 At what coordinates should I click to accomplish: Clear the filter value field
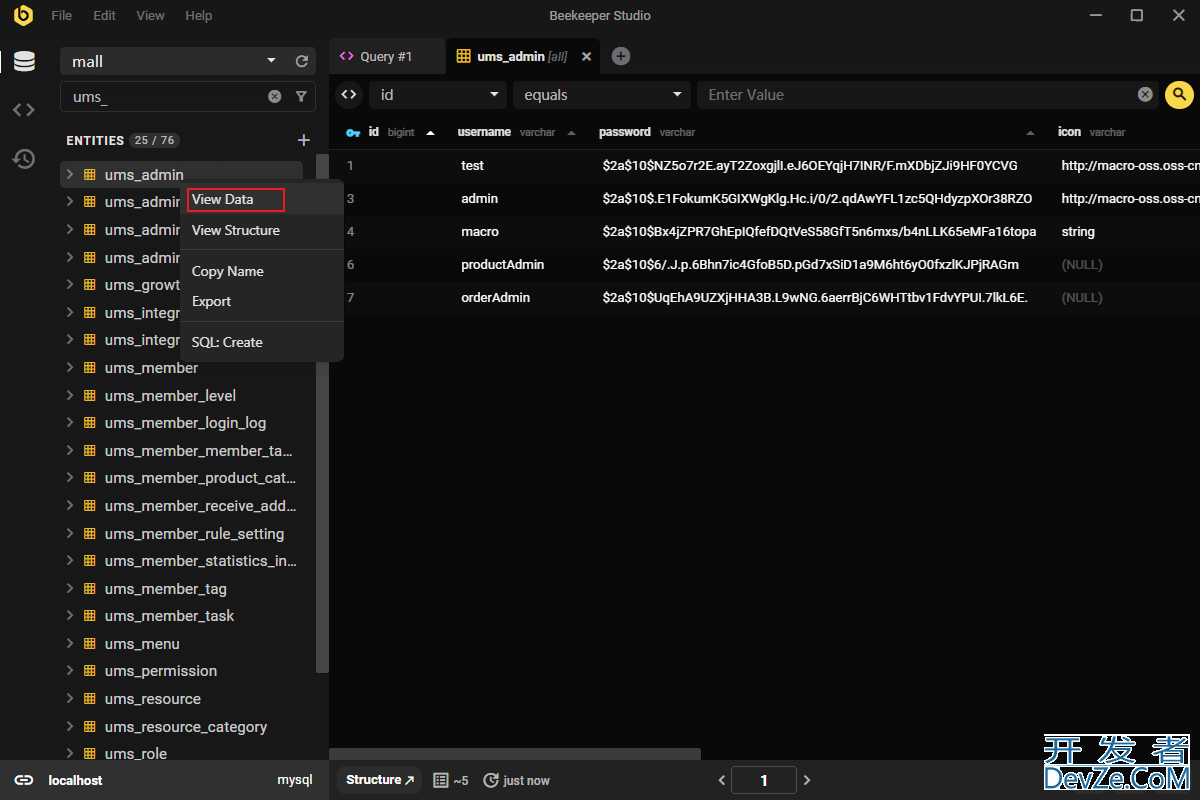coord(1145,95)
